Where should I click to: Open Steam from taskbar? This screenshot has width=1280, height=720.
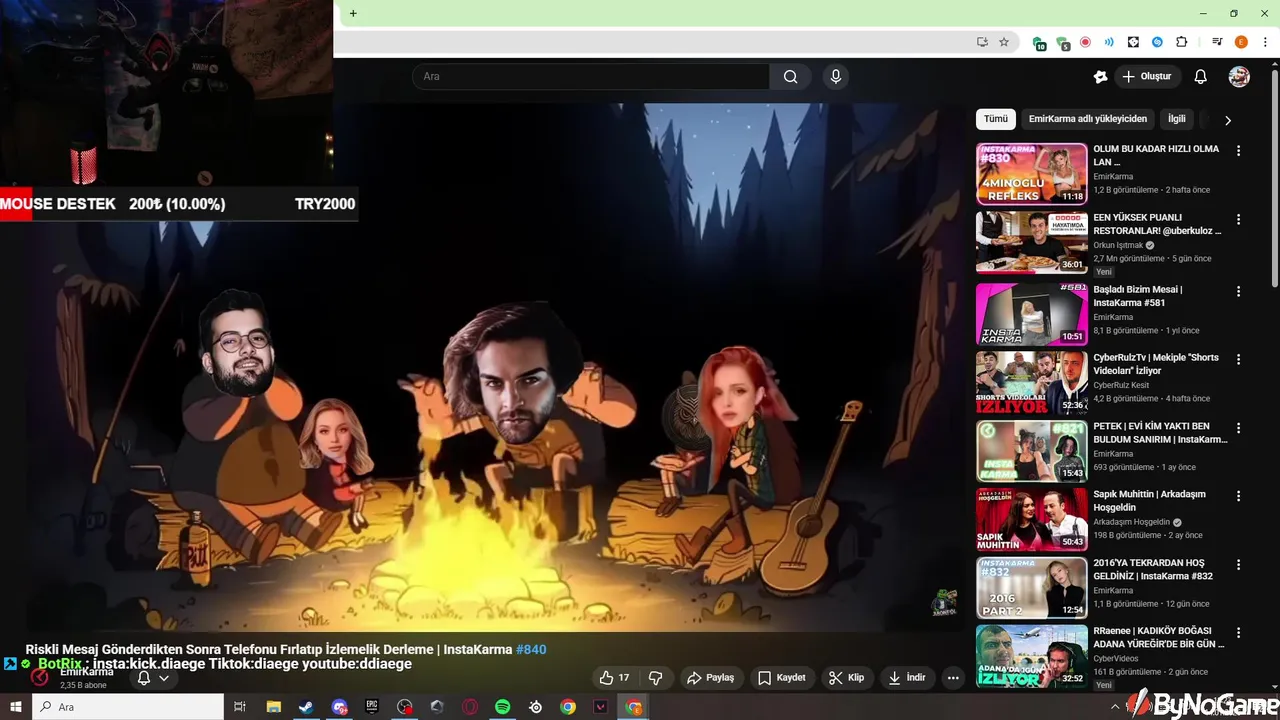coord(306,707)
